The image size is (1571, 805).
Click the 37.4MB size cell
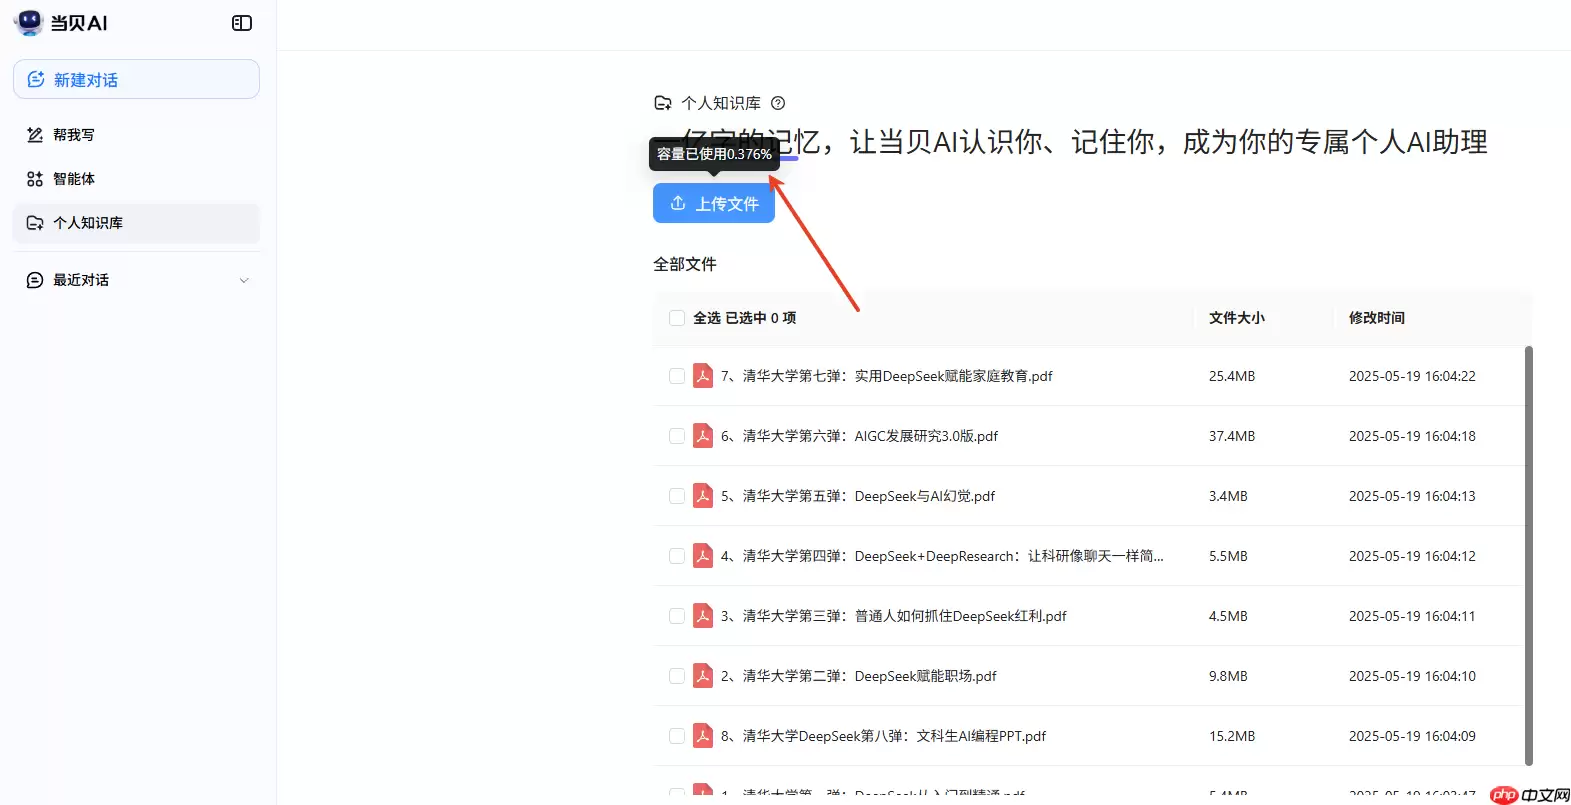pyautogui.click(x=1232, y=436)
